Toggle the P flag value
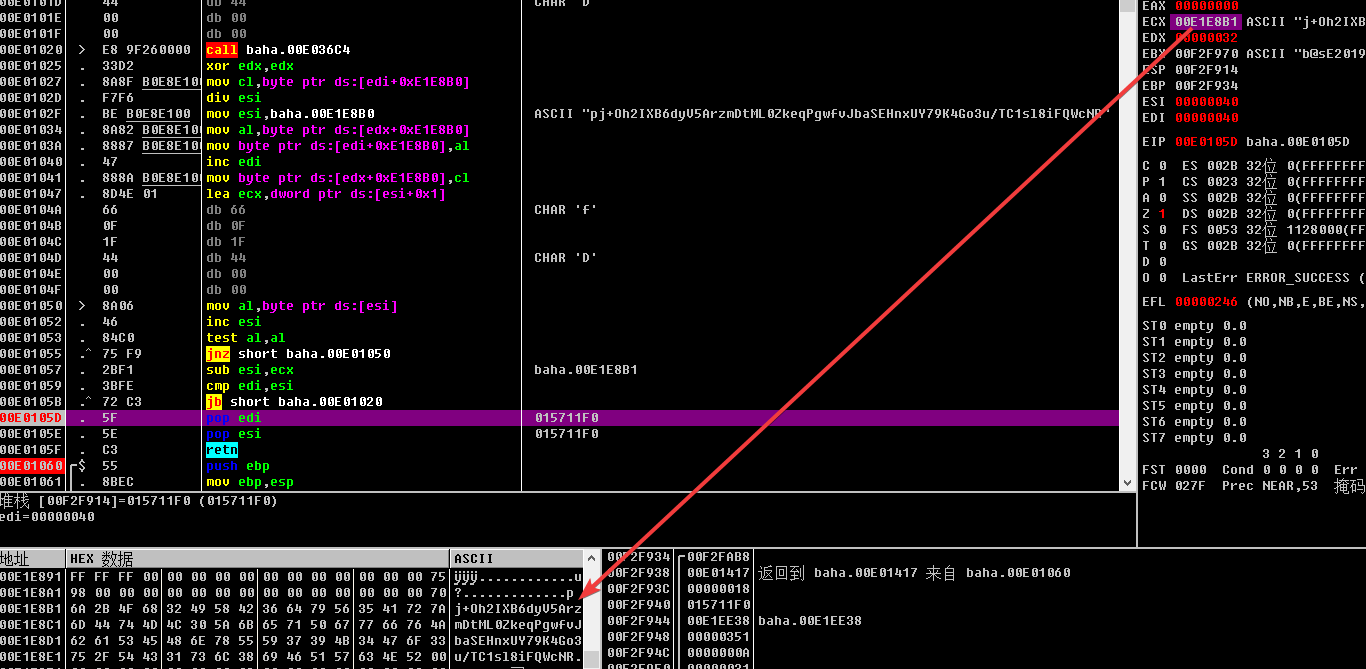The image size is (1366, 669). [1161, 181]
